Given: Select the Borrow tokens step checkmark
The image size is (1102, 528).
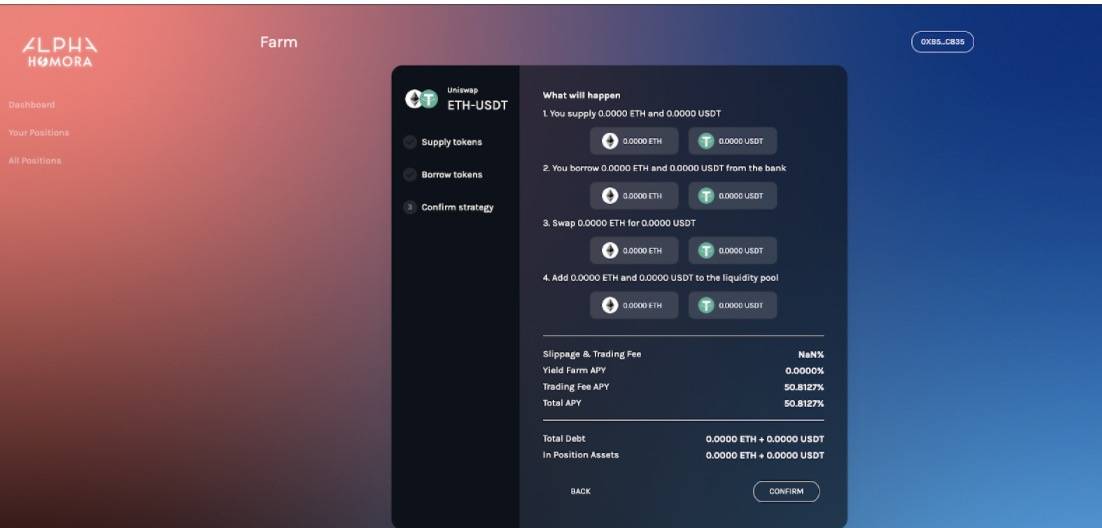Looking at the screenshot, I should [410, 175].
